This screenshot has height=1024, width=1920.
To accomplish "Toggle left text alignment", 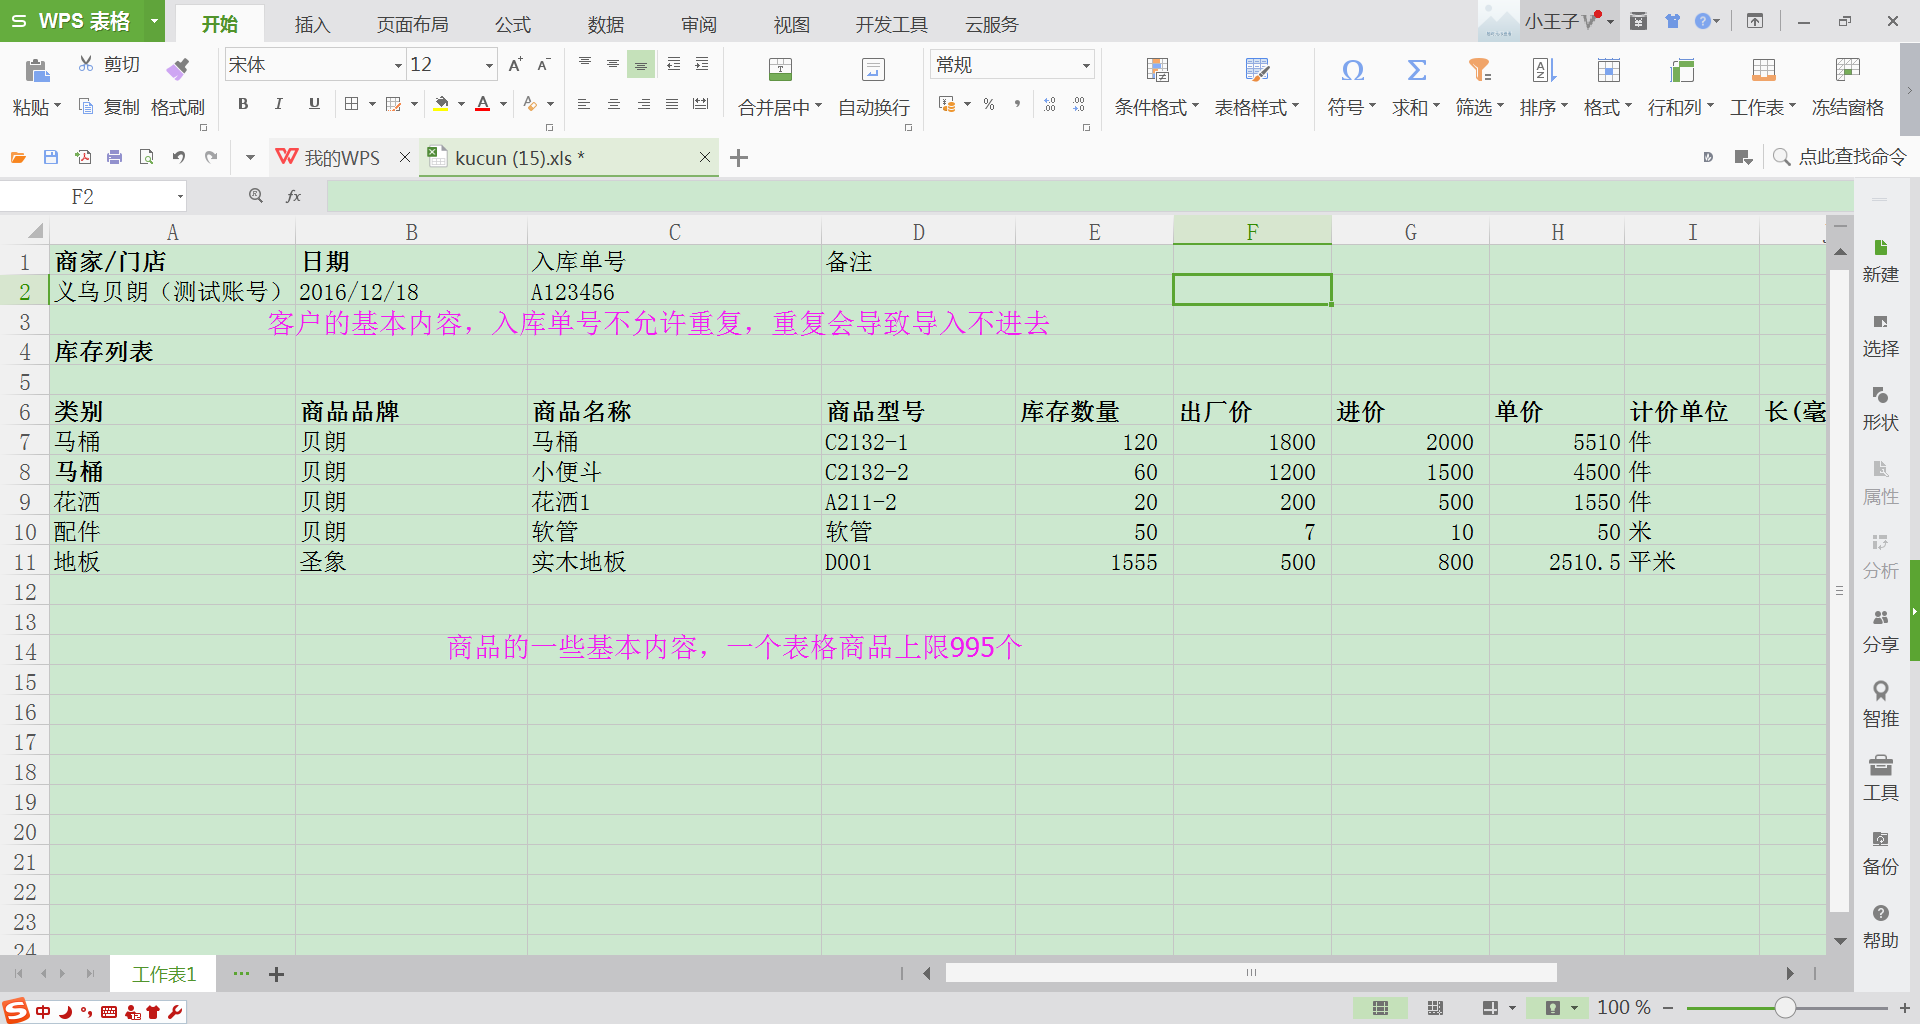I will 585,104.
